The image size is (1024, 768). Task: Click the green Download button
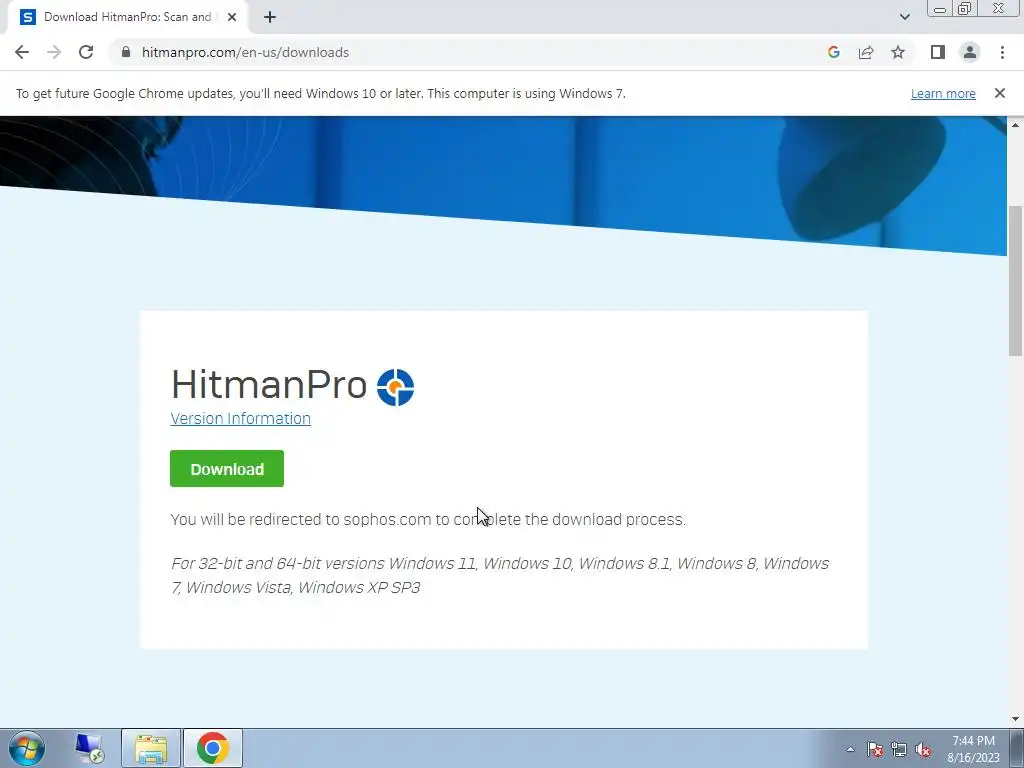tap(227, 468)
